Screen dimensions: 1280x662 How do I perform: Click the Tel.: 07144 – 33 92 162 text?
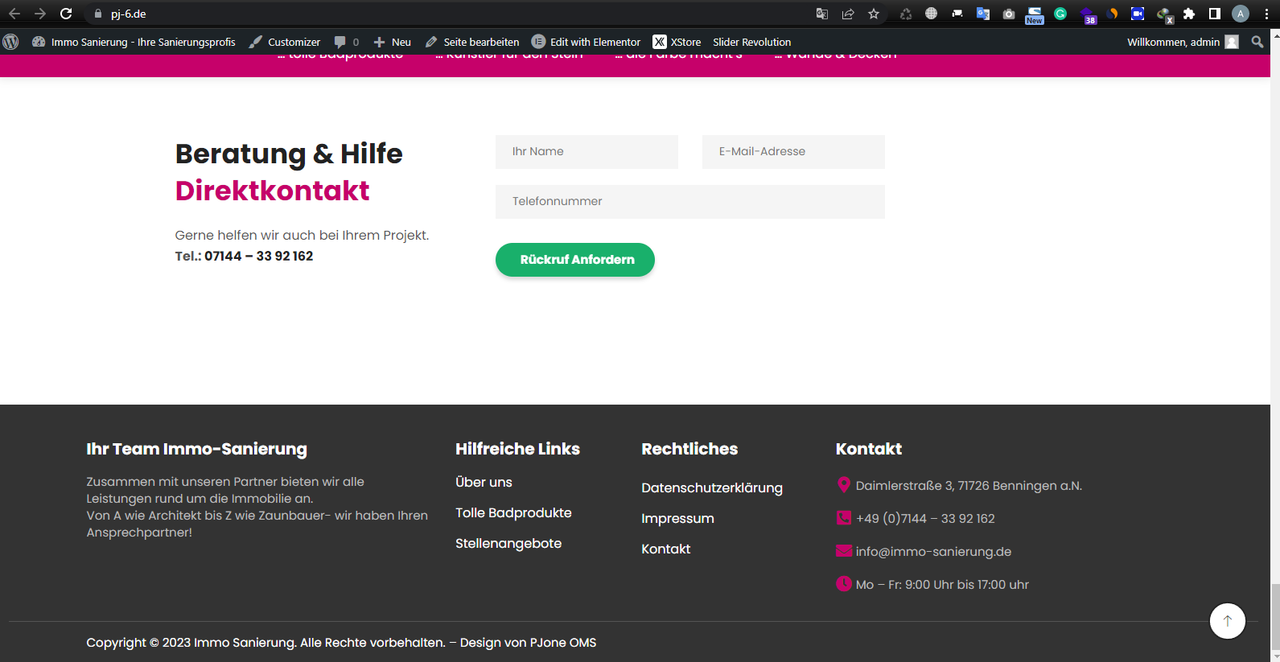[244, 256]
